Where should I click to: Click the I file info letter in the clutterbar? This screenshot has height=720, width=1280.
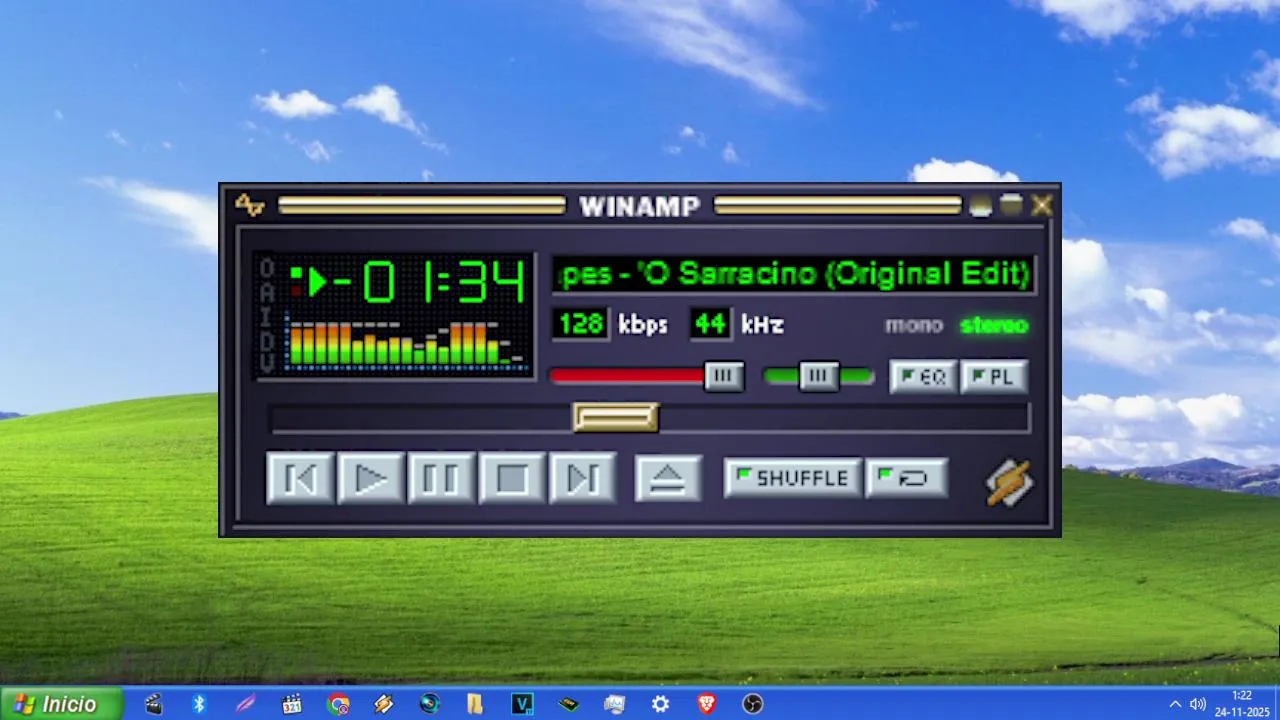[266, 316]
